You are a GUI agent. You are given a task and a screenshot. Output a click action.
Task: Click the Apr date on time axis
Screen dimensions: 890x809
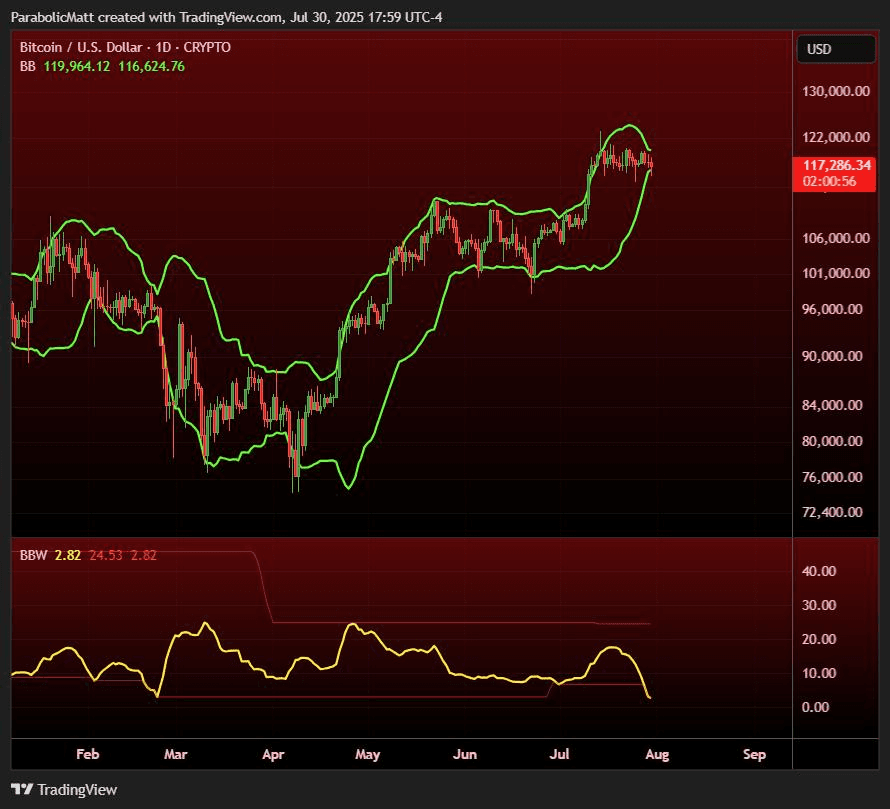(273, 754)
